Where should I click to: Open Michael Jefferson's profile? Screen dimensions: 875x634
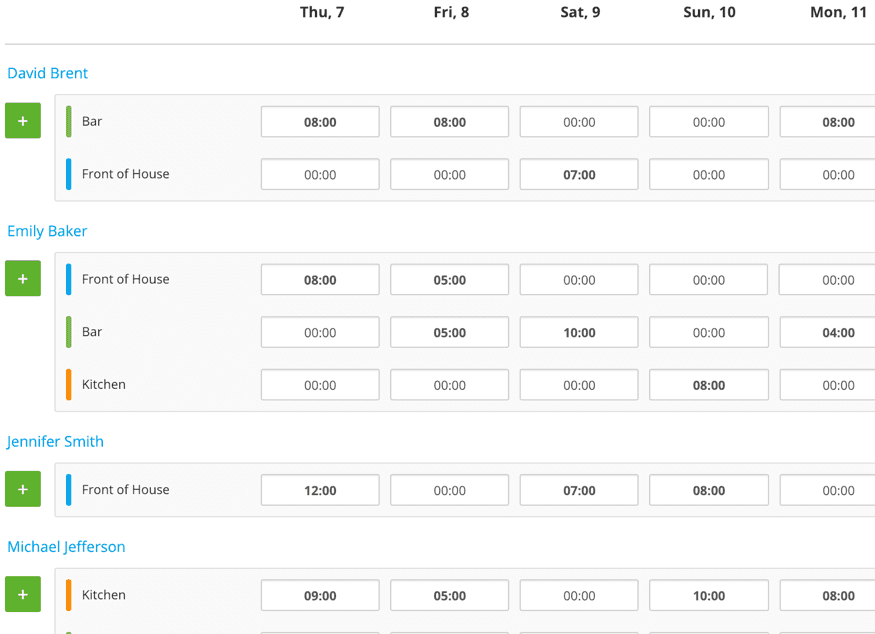point(66,546)
